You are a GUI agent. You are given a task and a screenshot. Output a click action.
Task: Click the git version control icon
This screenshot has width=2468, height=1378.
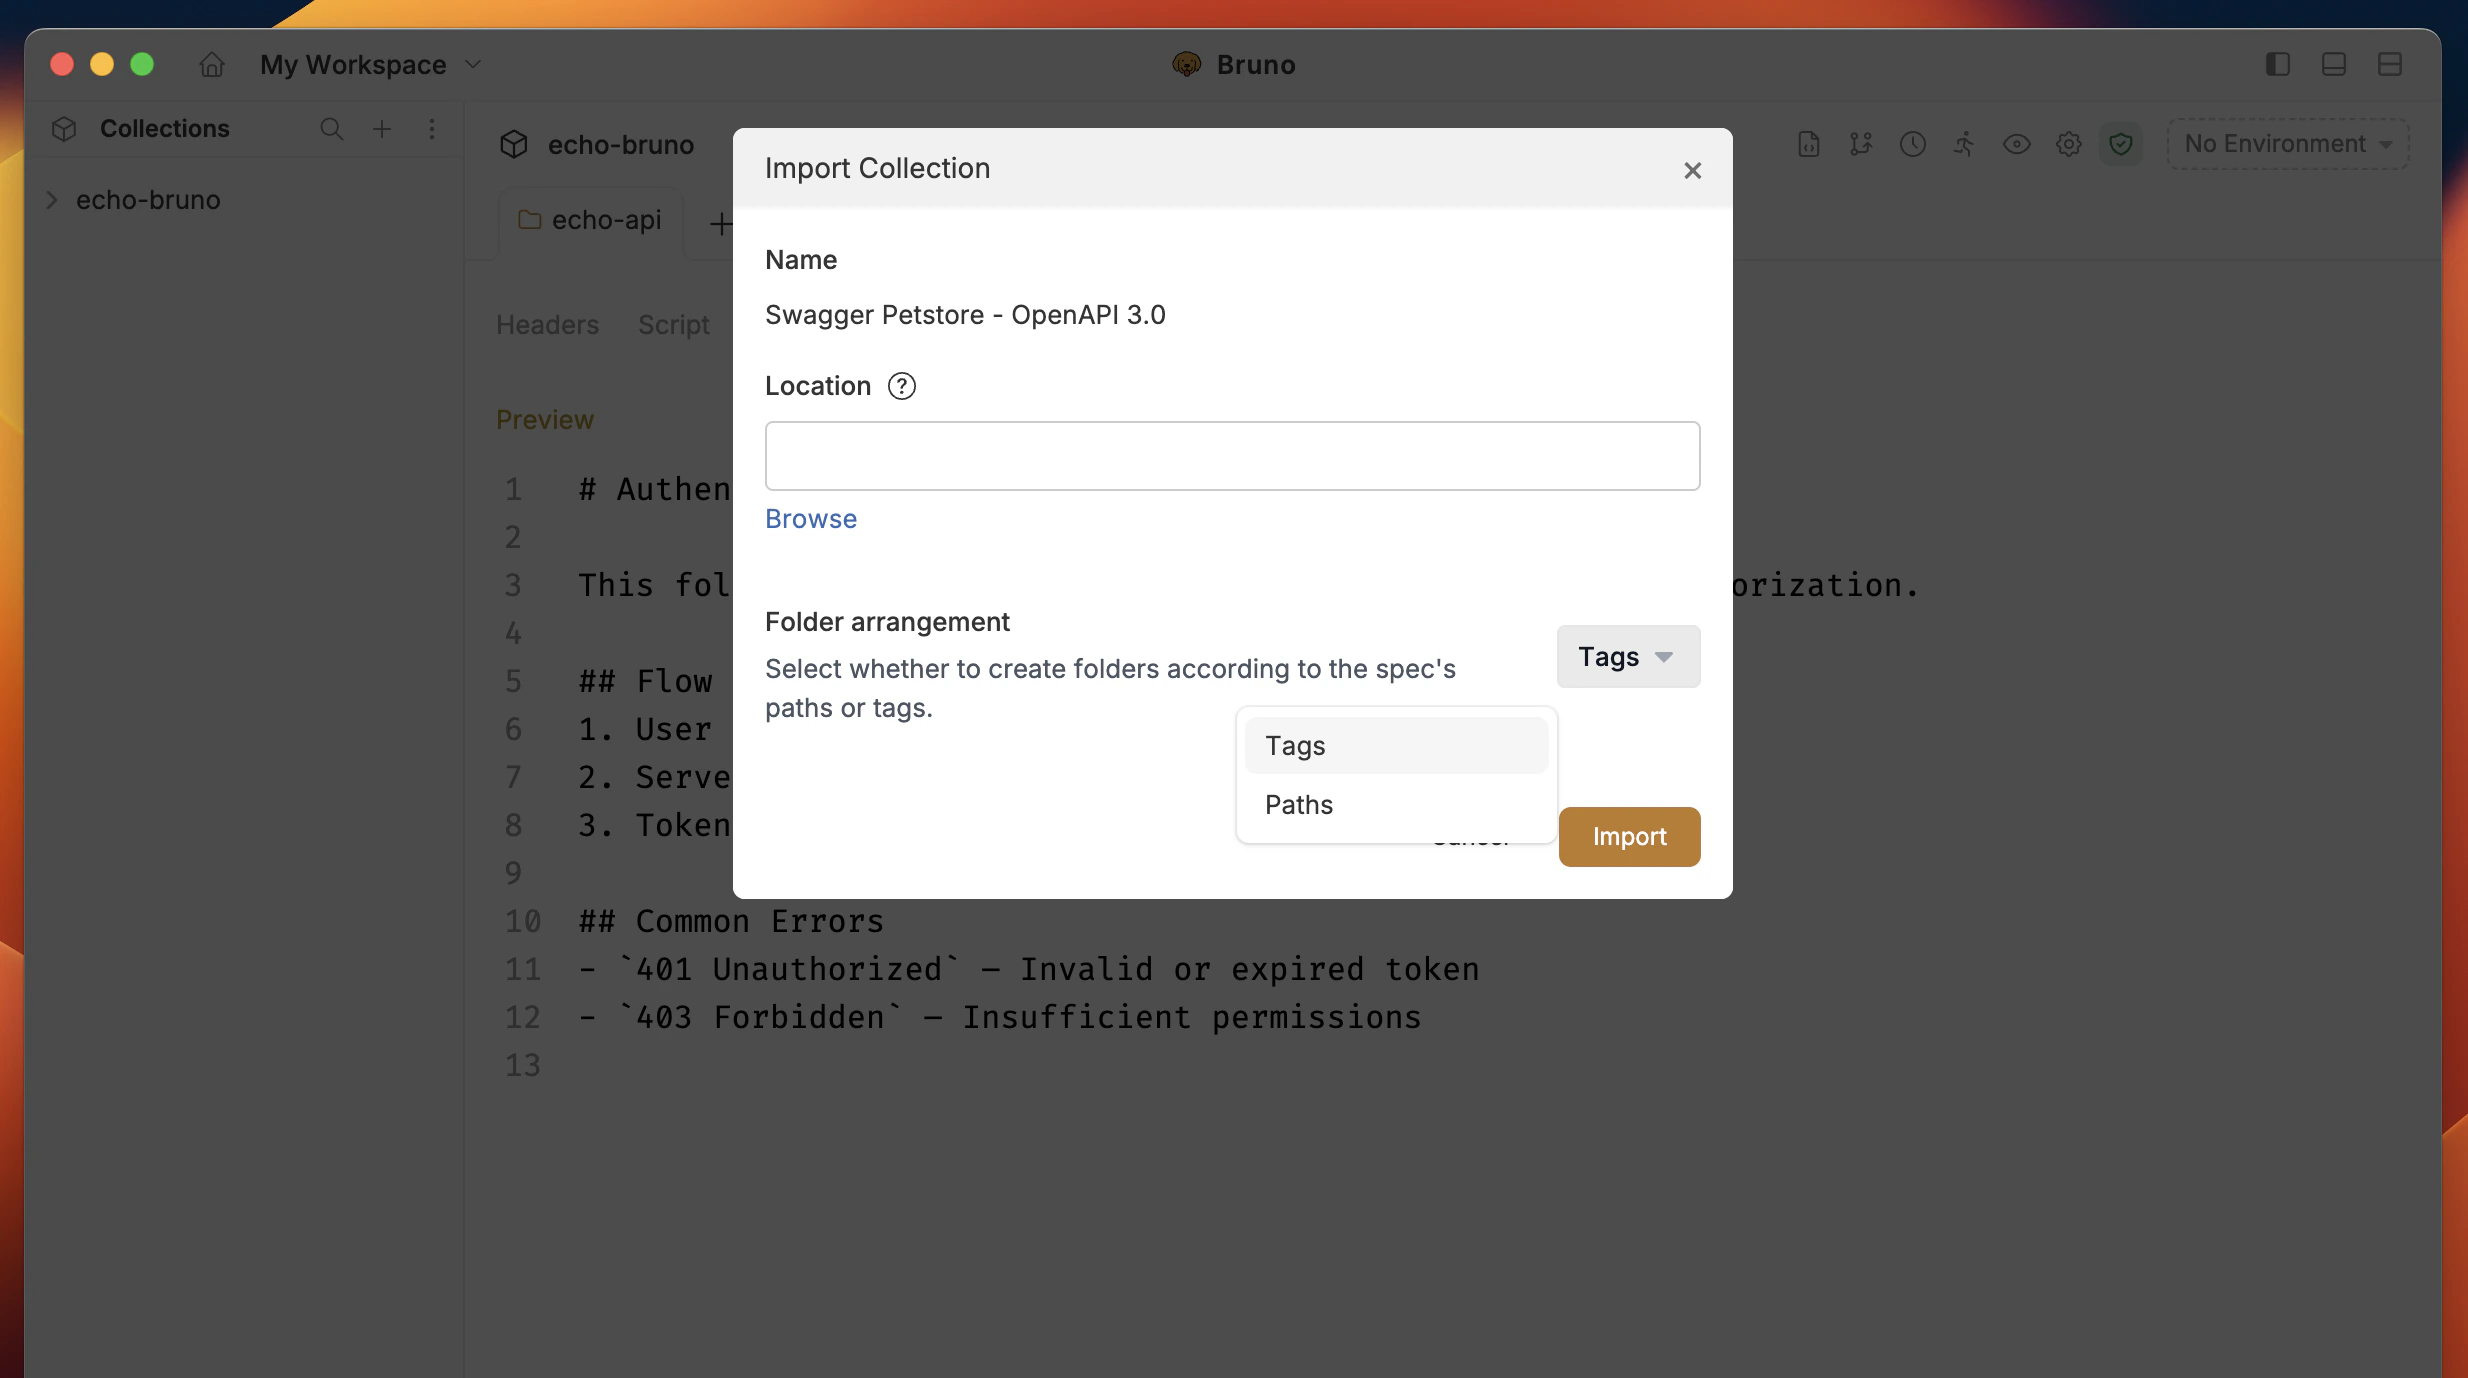click(x=1861, y=143)
